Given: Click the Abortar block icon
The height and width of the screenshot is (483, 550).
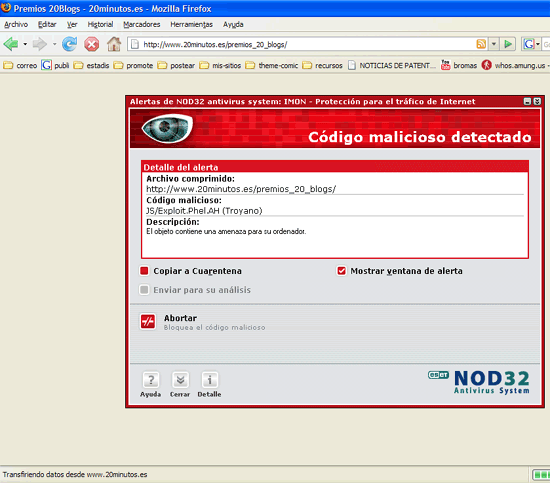Looking at the screenshot, I should (x=148, y=321).
